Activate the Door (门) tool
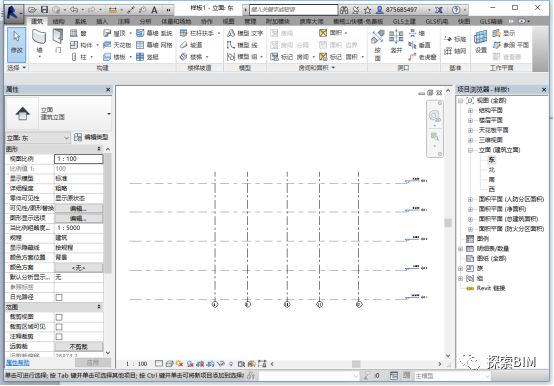Image resolution: width=554 pixels, height=386 pixels. coord(58,42)
